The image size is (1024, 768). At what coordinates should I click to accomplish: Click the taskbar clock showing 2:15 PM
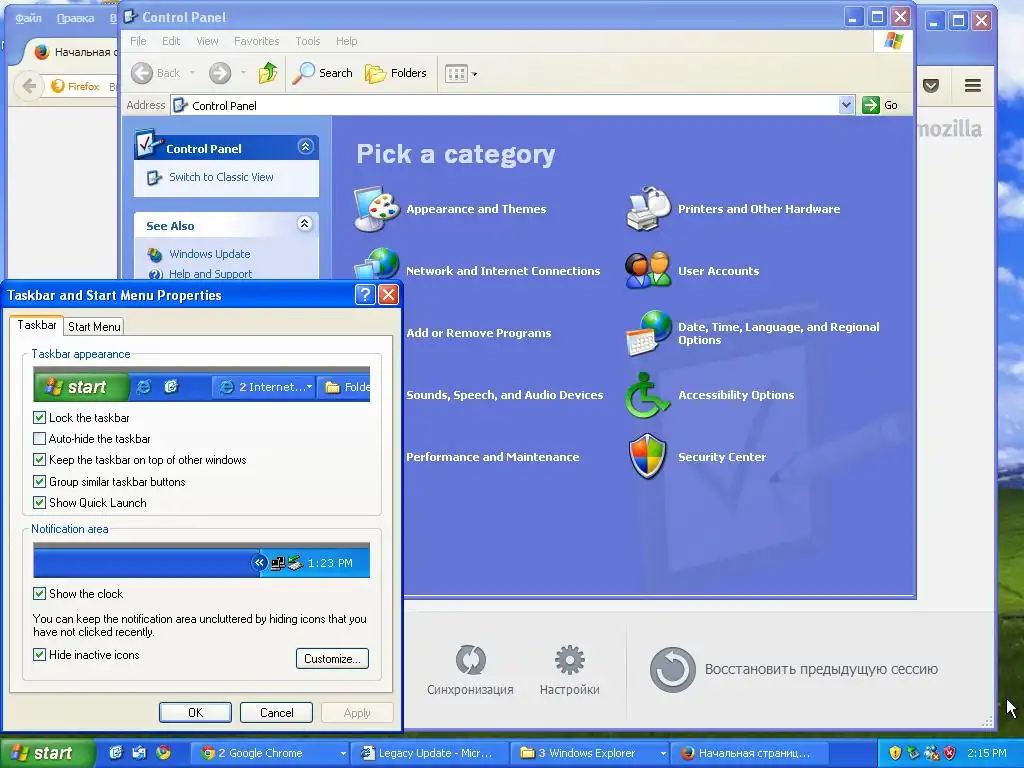tap(987, 753)
